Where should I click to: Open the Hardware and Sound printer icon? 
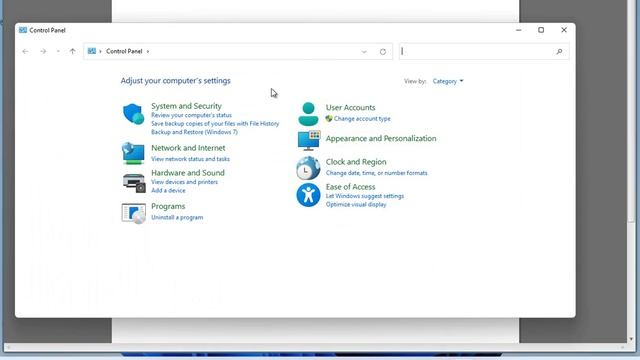click(134, 183)
